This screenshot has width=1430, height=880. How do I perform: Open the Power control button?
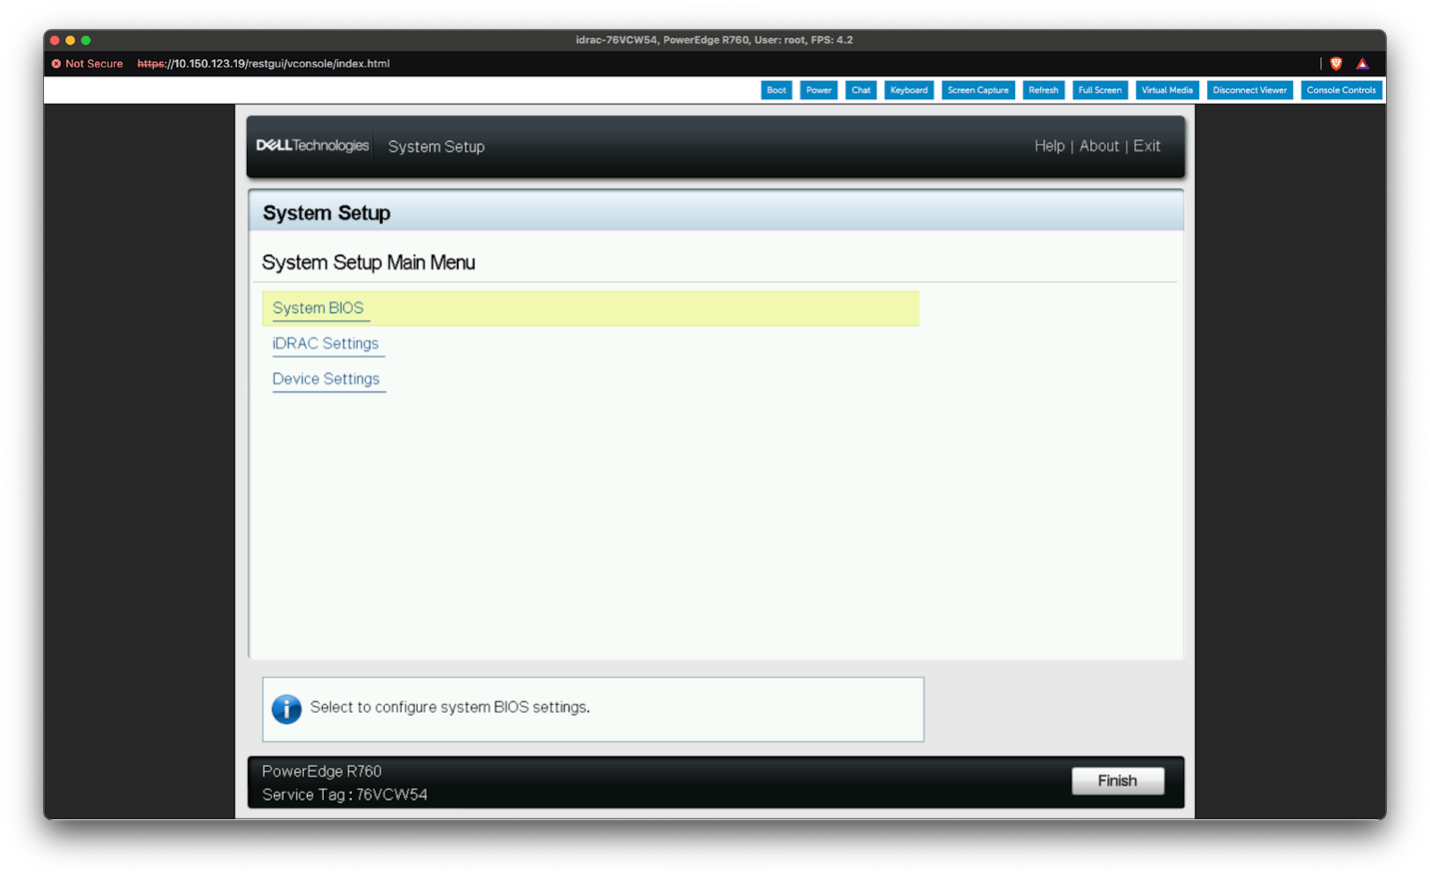[818, 90]
